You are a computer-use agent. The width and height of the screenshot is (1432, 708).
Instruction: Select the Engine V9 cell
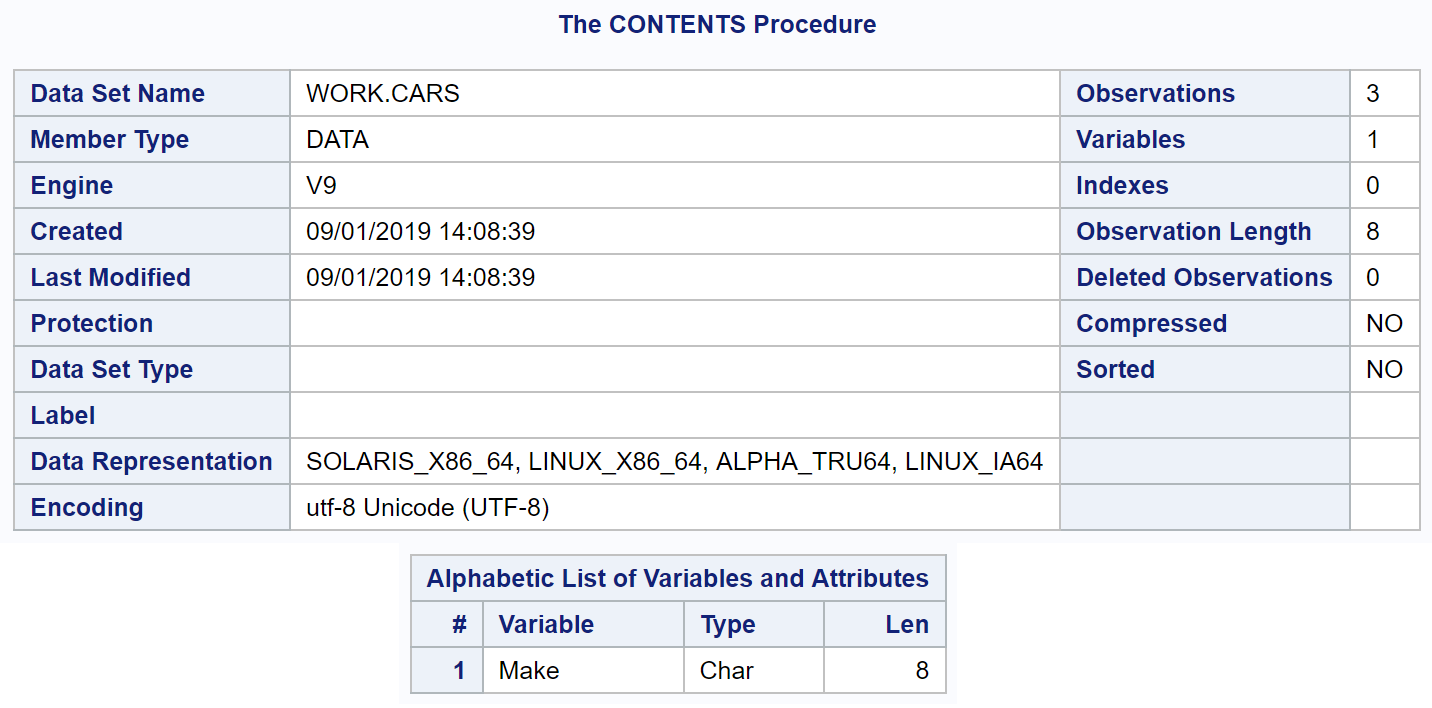point(675,186)
